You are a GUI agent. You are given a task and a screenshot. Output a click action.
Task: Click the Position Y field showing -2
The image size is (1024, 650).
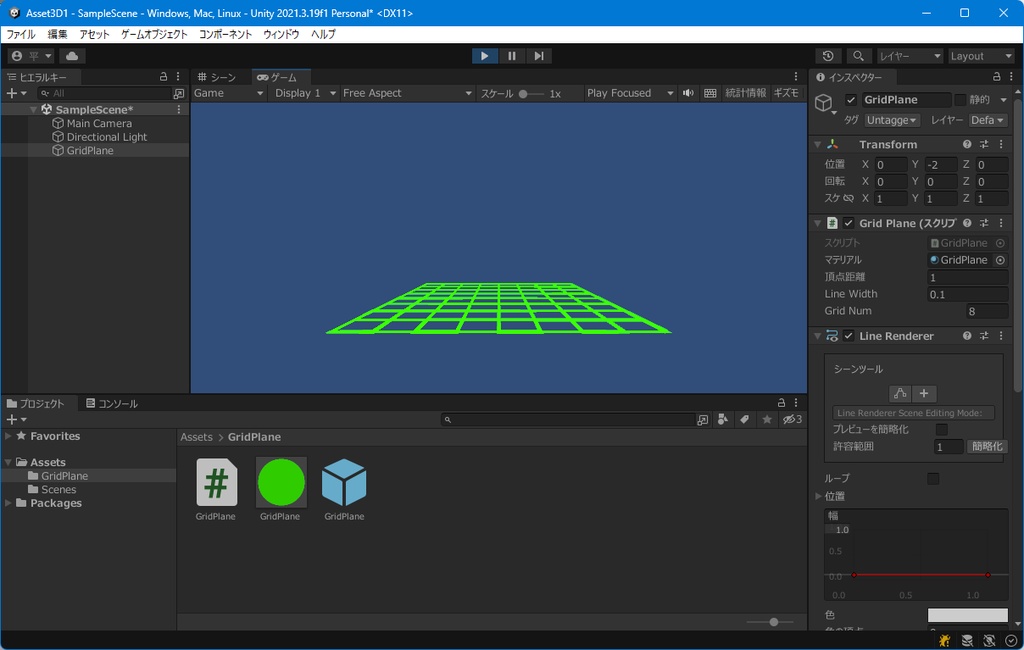point(941,165)
